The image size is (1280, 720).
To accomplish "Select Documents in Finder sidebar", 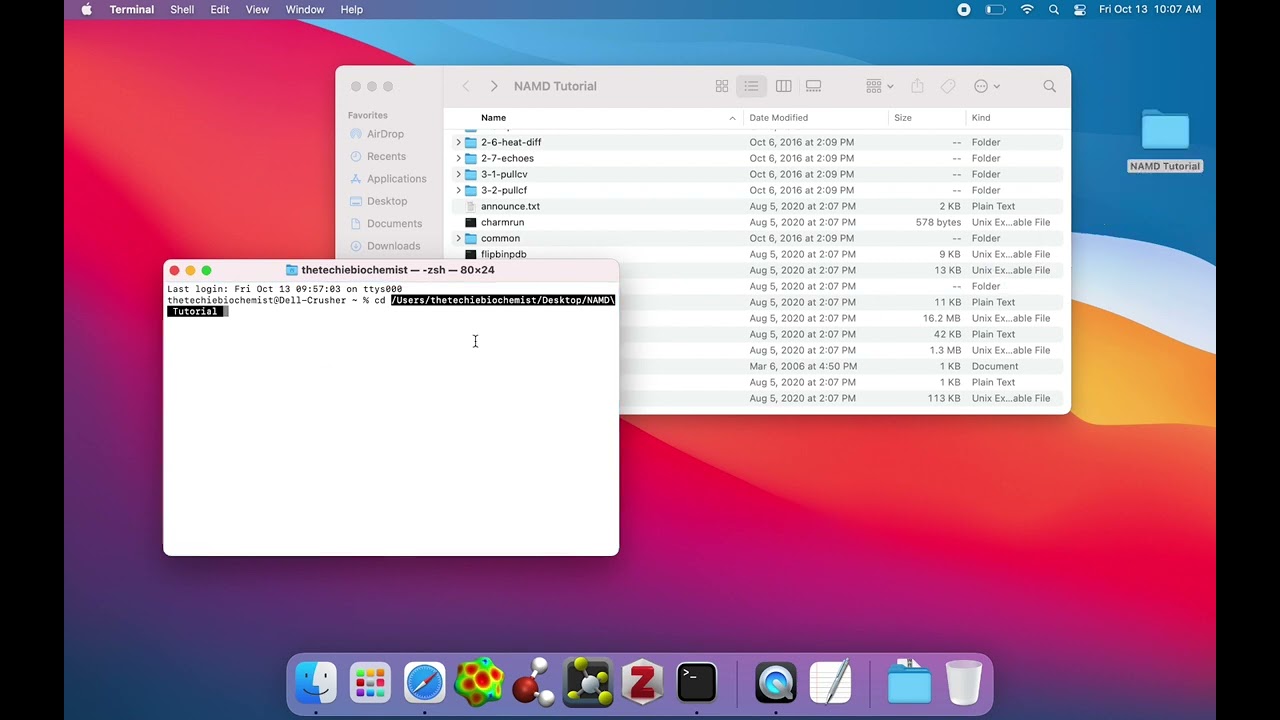I will pos(385,224).
